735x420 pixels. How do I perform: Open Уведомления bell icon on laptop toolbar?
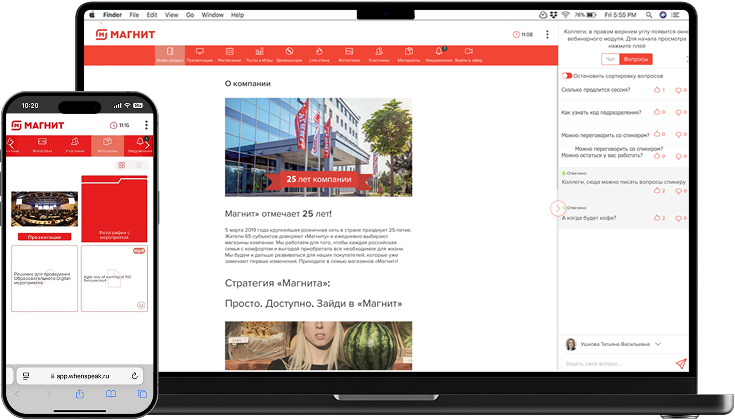pos(438,51)
